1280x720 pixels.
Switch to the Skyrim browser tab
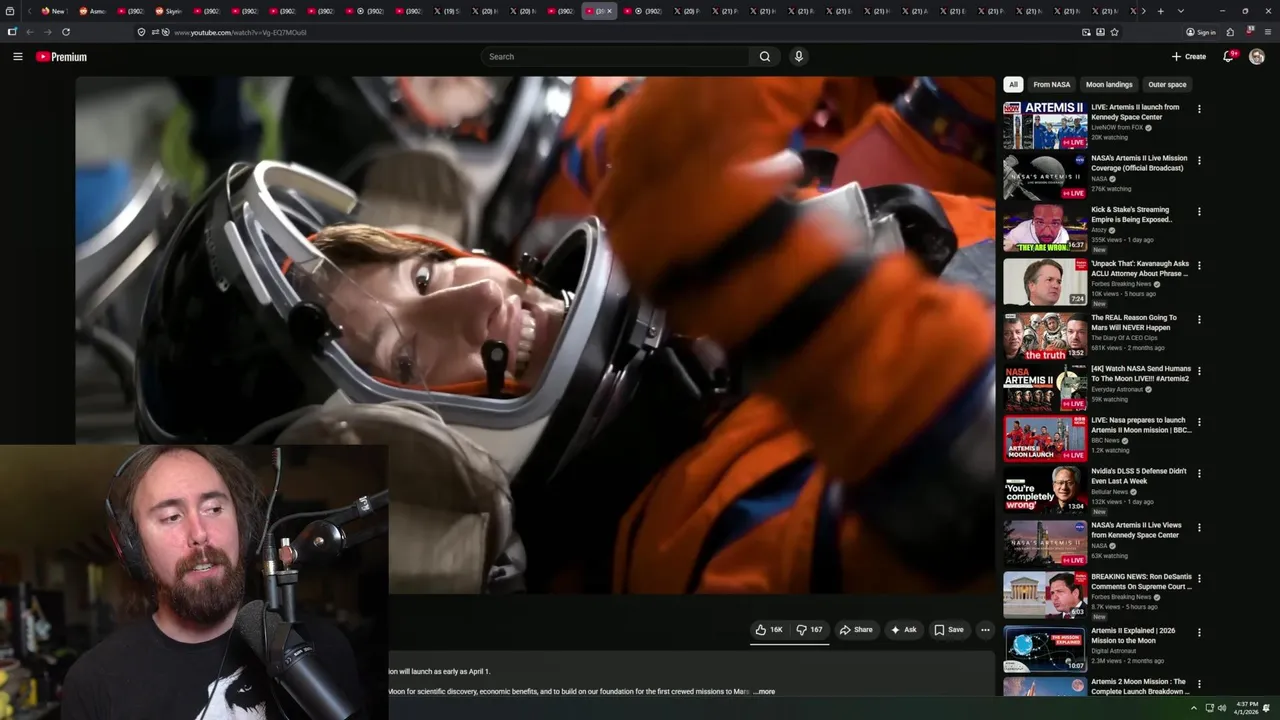(169, 11)
